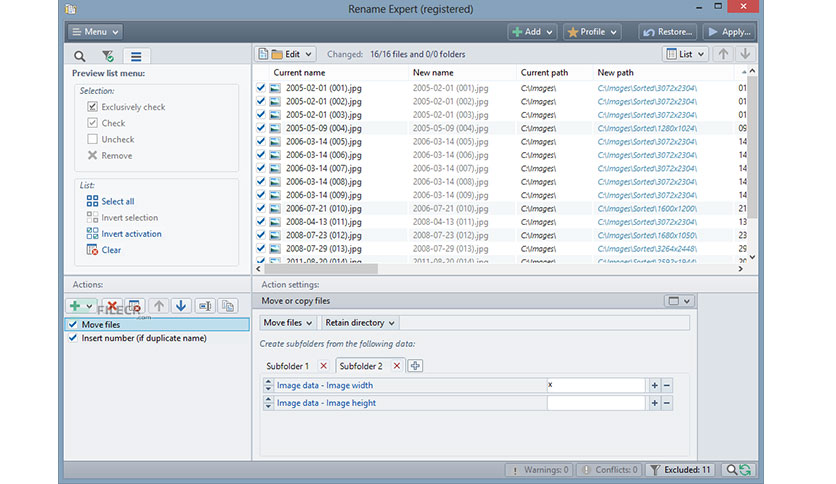Open the Menu dropdown
Viewport: 836px width, 484px height.
point(95,32)
